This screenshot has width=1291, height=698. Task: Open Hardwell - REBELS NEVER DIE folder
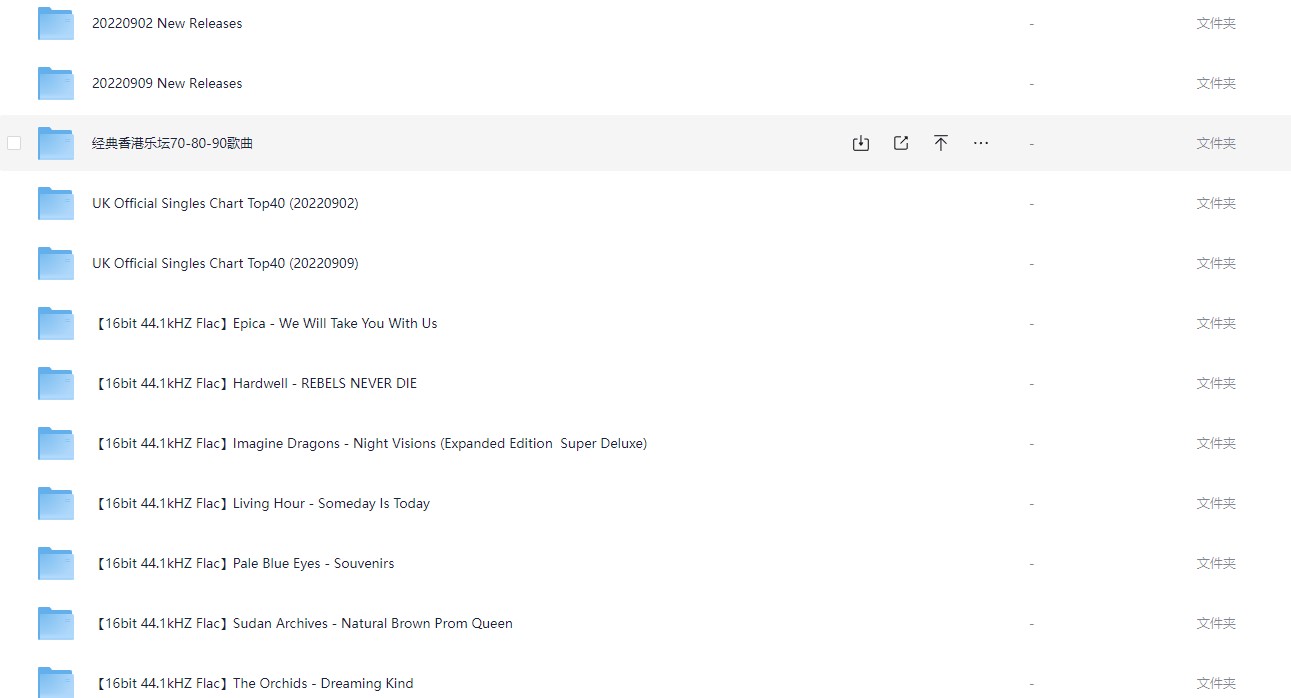[x=255, y=383]
